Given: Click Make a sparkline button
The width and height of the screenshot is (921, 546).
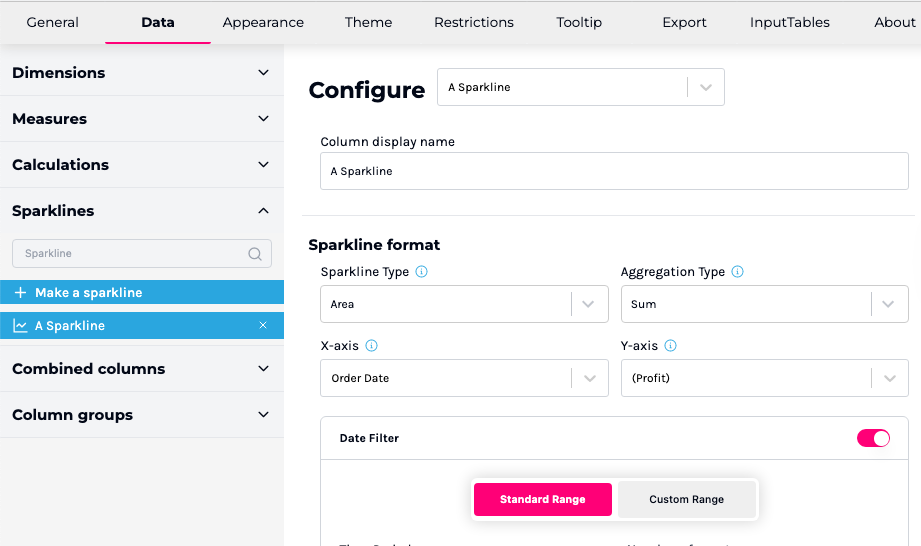Looking at the screenshot, I should (x=88, y=293).
